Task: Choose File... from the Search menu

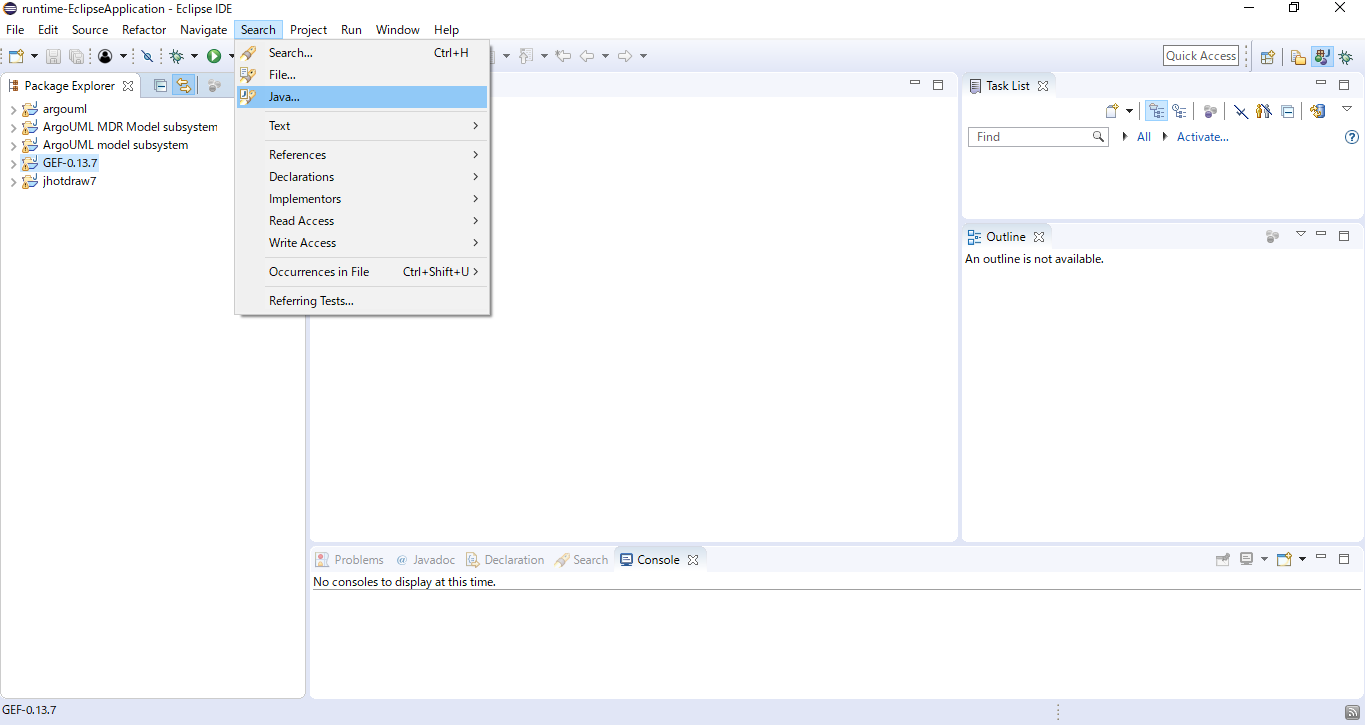Action: 362,75
